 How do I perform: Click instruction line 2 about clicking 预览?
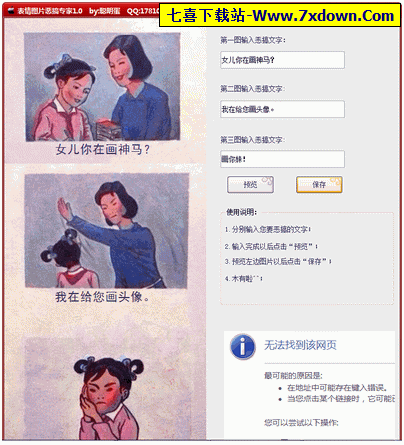(x=271, y=246)
